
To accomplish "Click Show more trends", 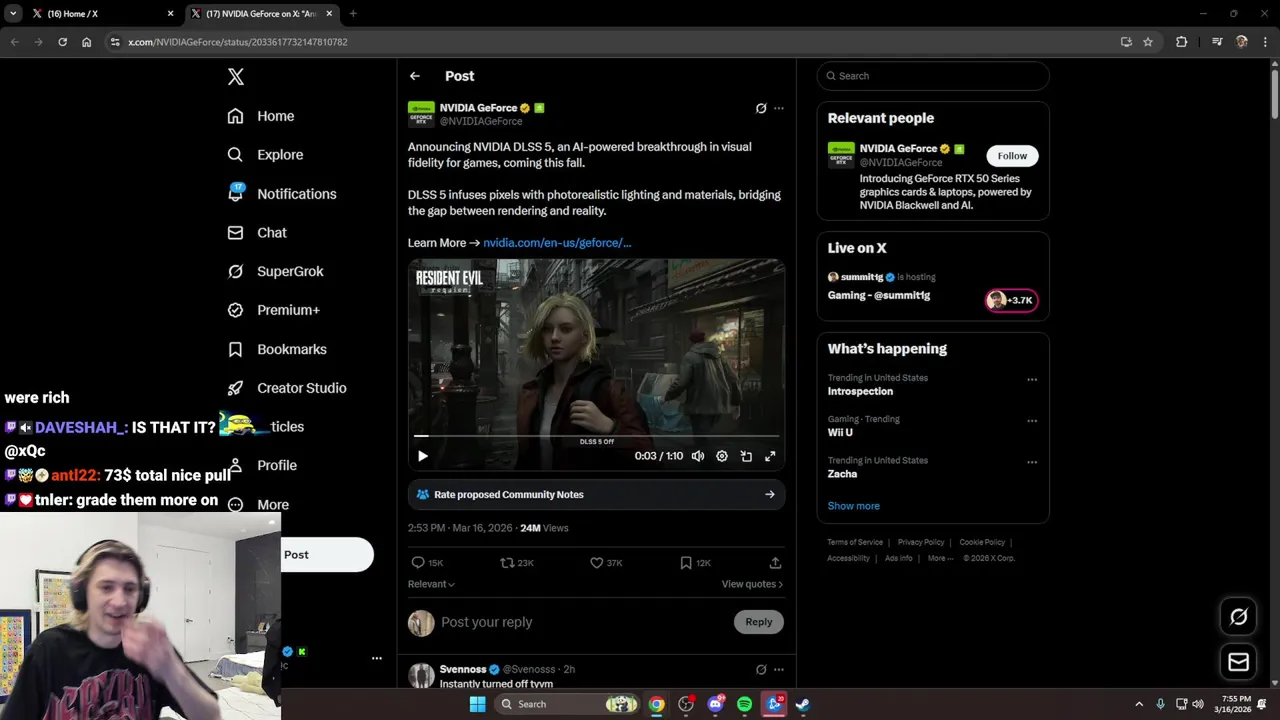I will pyautogui.click(x=853, y=506).
